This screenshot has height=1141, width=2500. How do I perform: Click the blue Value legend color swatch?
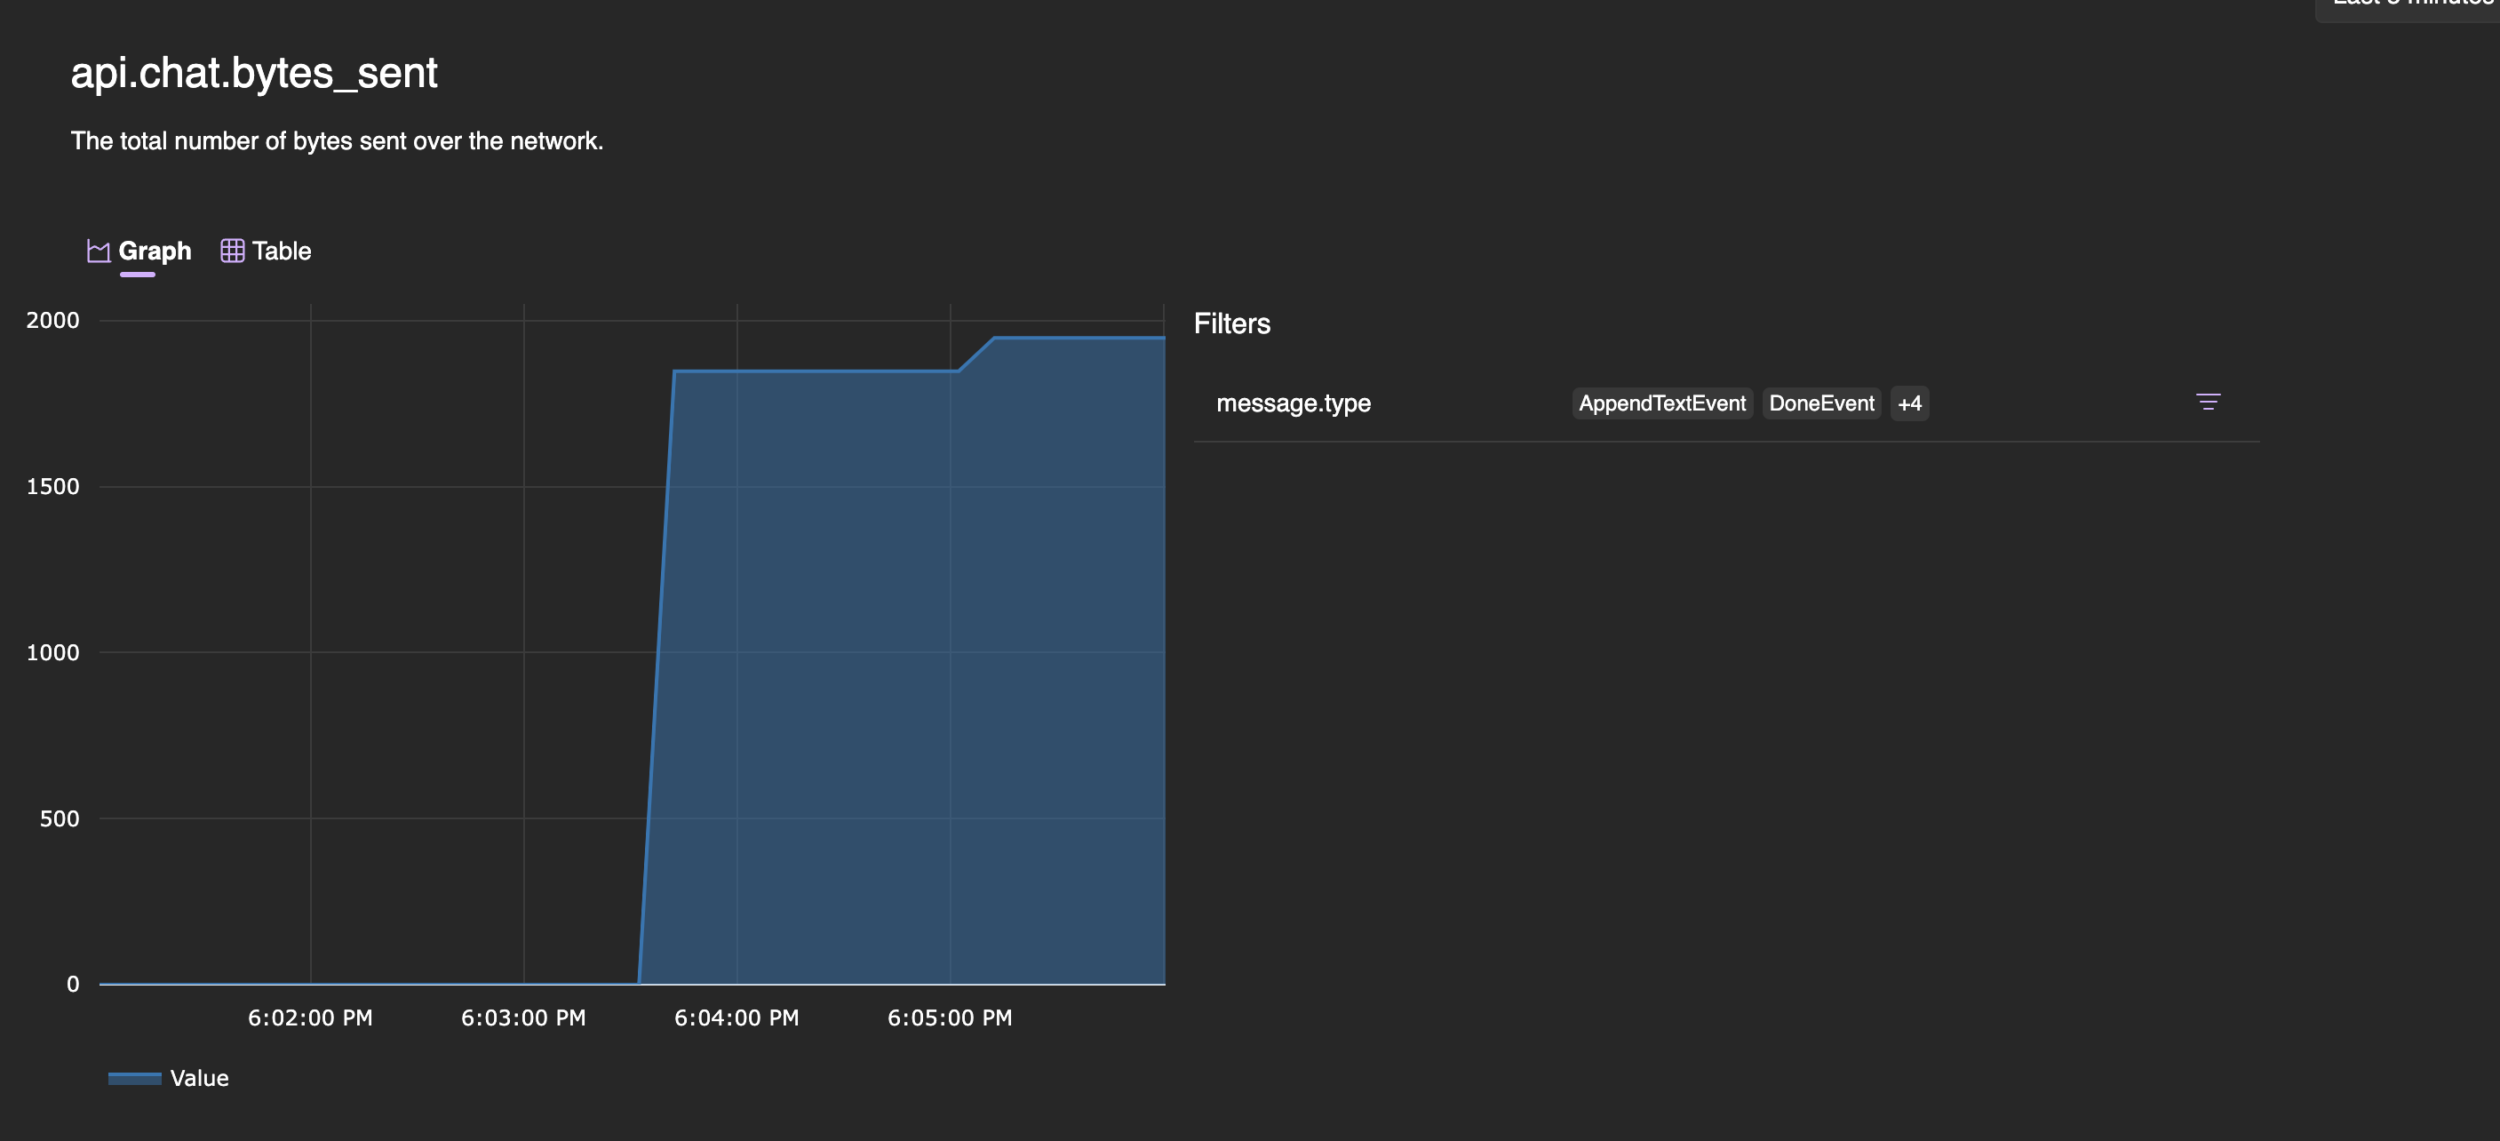pyautogui.click(x=134, y=1077)
